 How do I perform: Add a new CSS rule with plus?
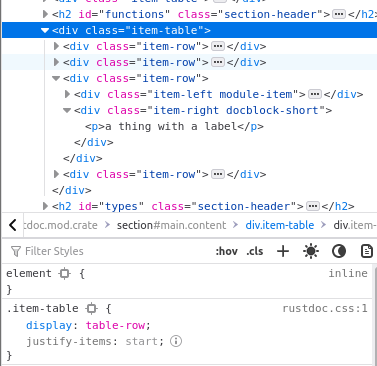283,251
